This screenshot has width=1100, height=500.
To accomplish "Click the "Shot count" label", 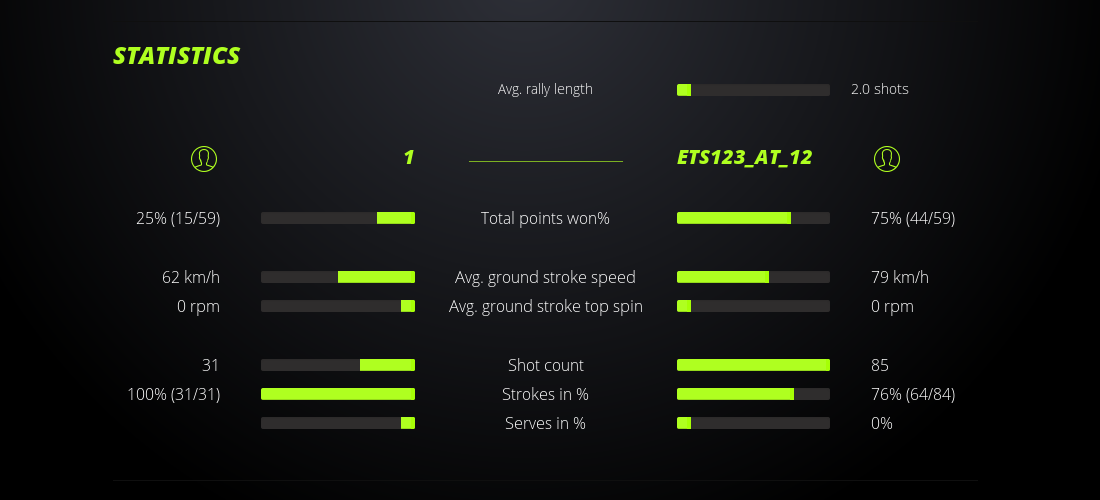I will click(545, 365).
